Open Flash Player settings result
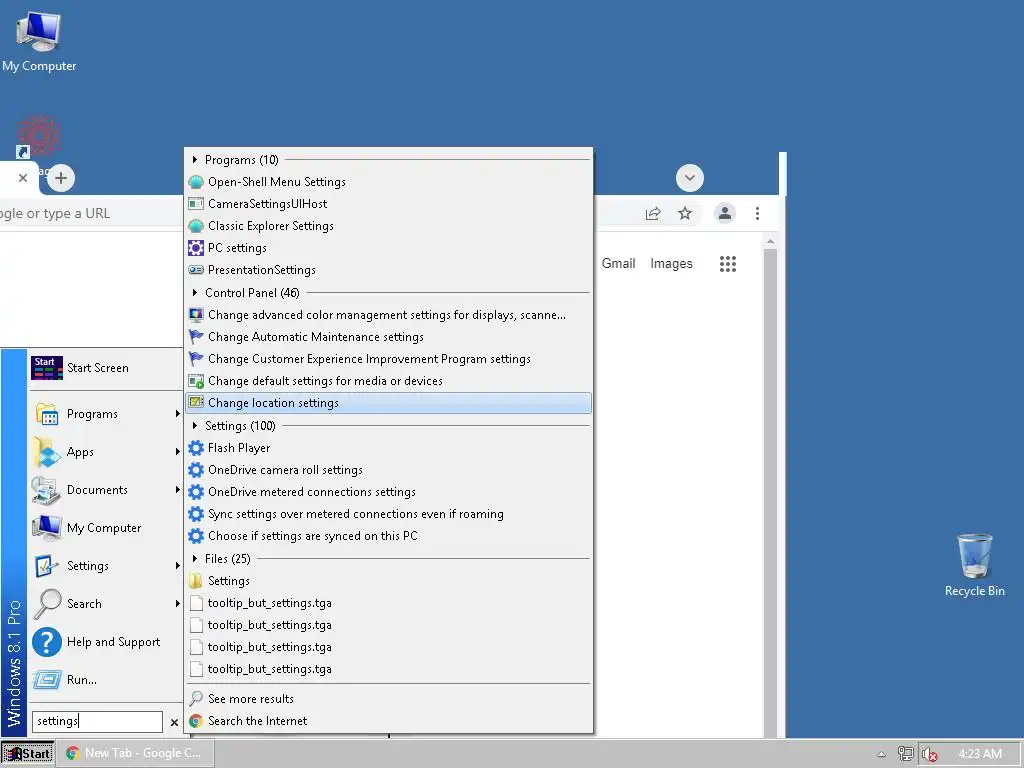This screenshot has width=1024, height=768. pos(389,448)
